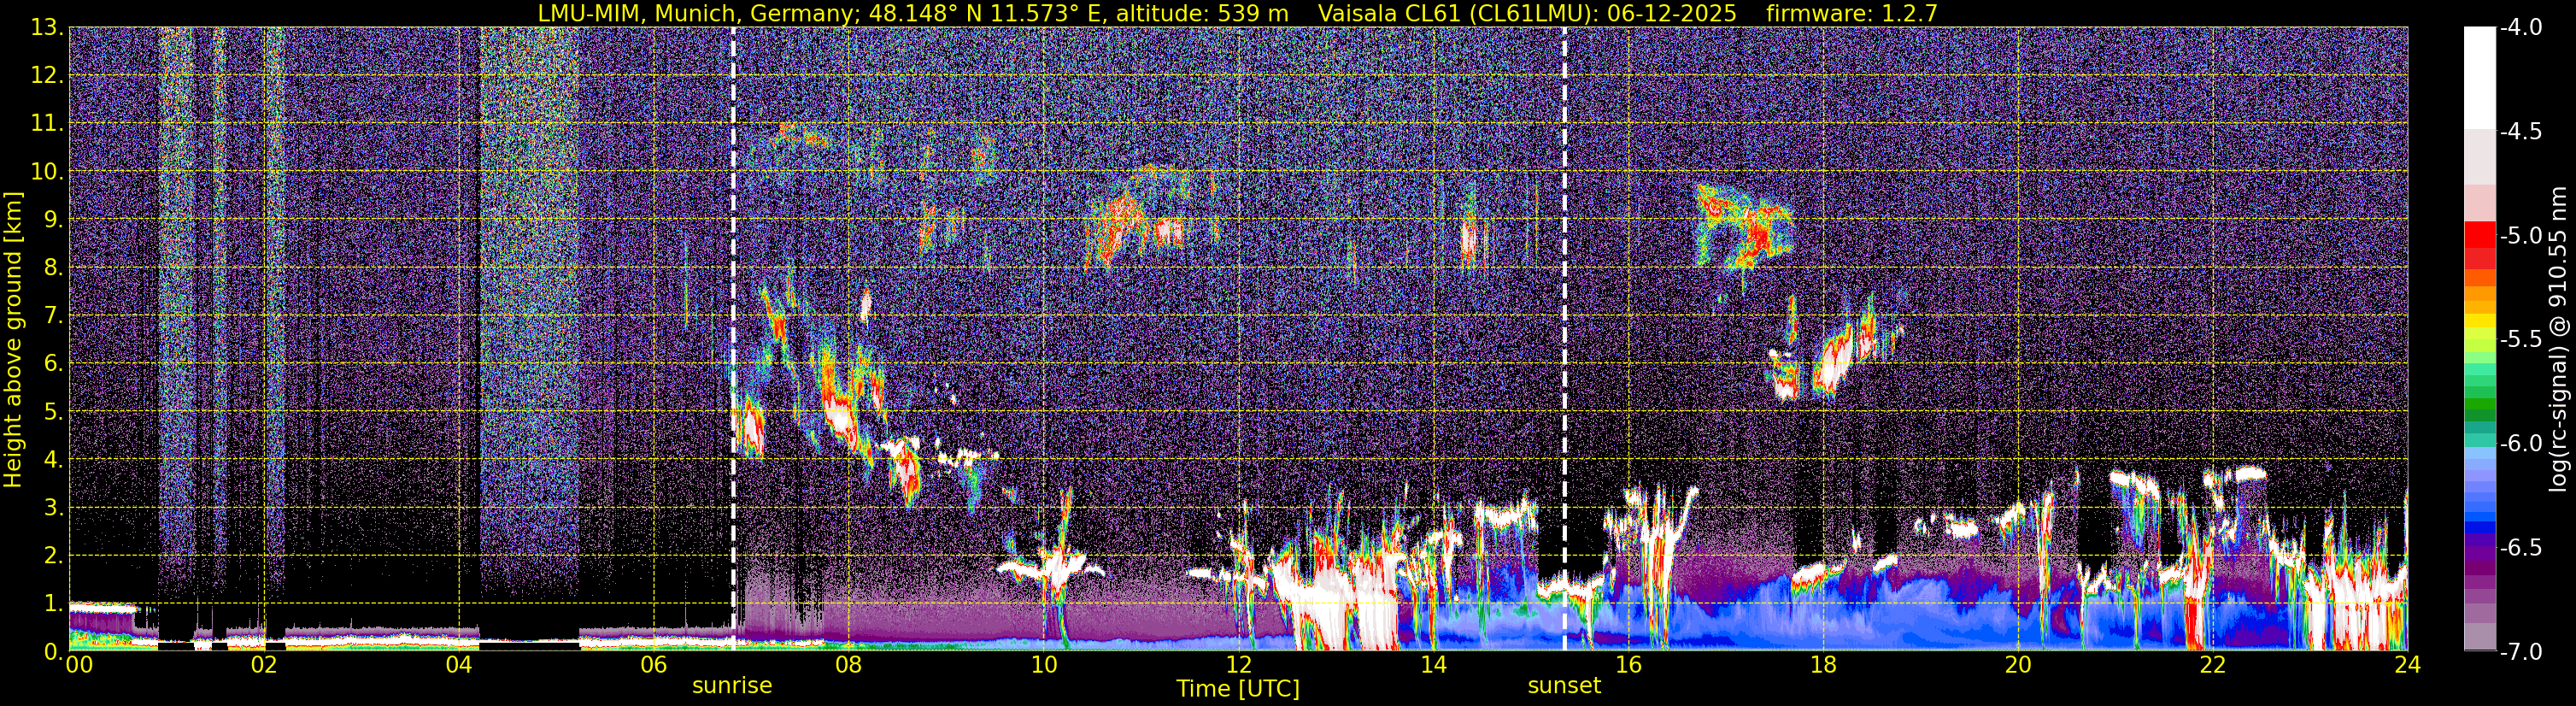Click the dark blue colorbar segment

(x=2479, y=530)
